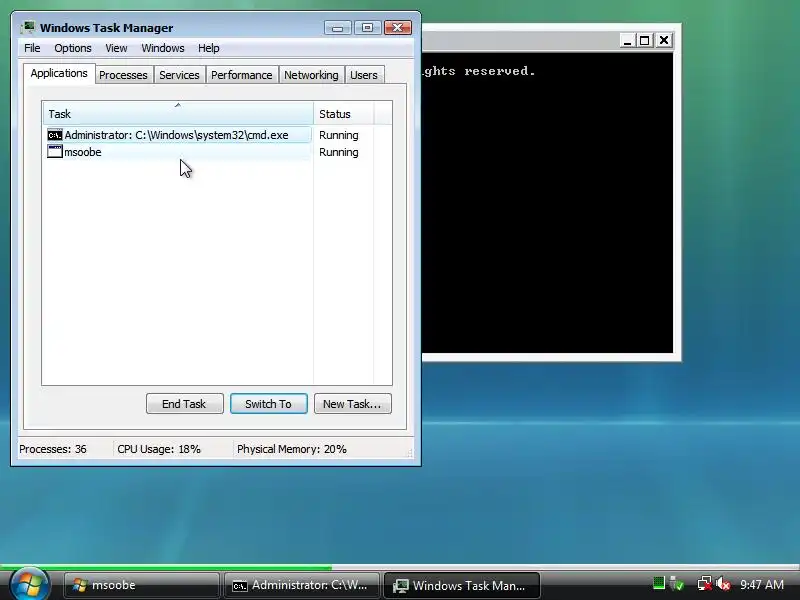This screenshot has width=800, height=600.
Task: Click Running status of msoobe row
Action: (x=339, y=152)
